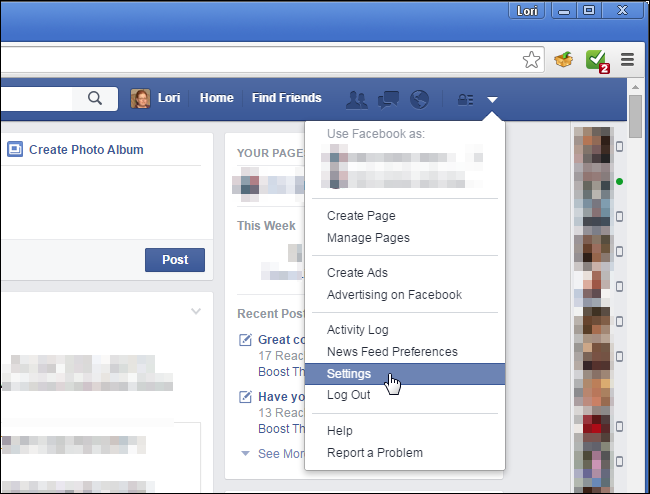Screen dimensions: 650x494
Task: Open Activity Log from the menu
Action: coord(358,330)
